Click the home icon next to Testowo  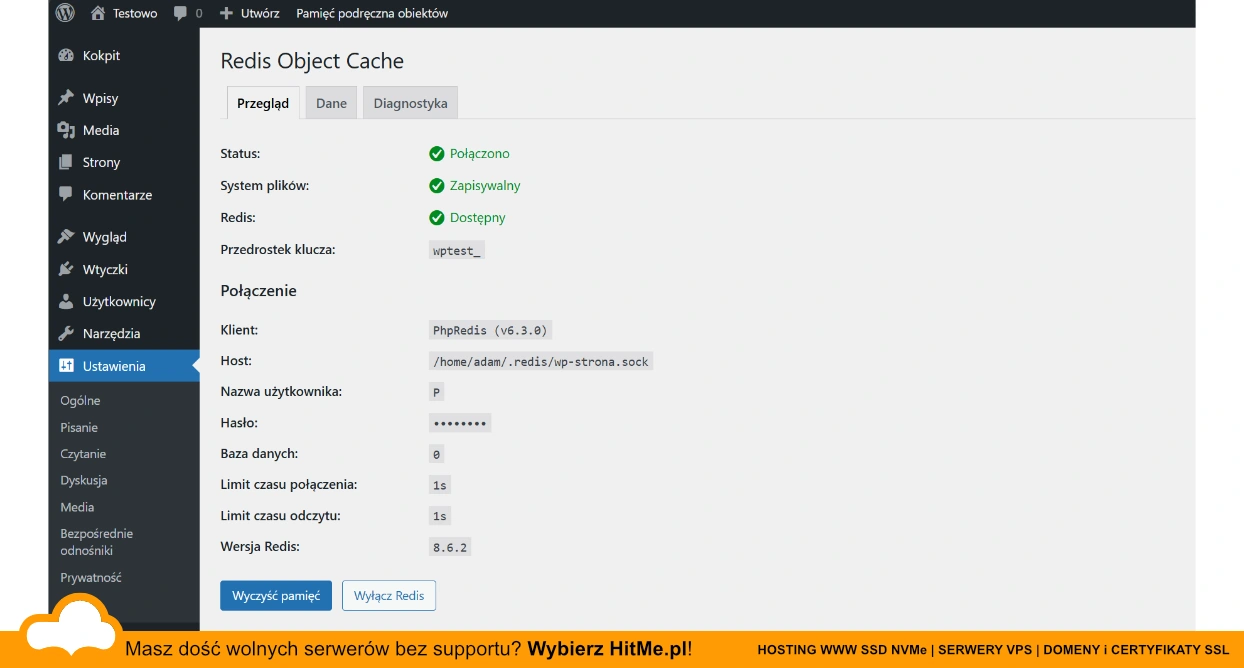click(x=98, y=13)
